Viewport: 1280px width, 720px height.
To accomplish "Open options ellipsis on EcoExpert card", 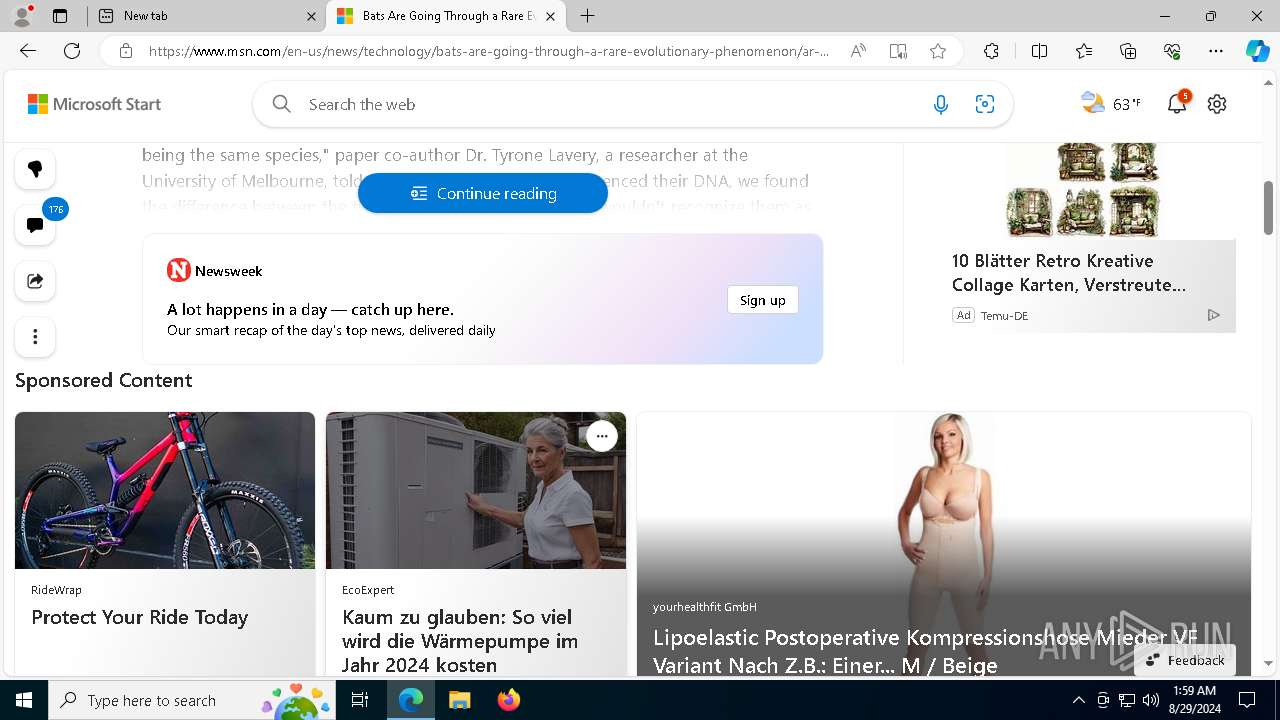I will pos(601,436).
